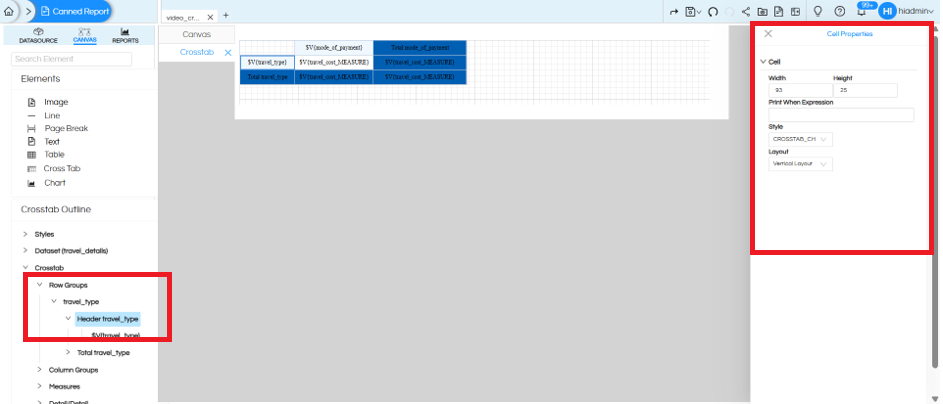Viewport: 943px width, 404px height.
Task: Click the Width input field
Action: tap(800, 90)
